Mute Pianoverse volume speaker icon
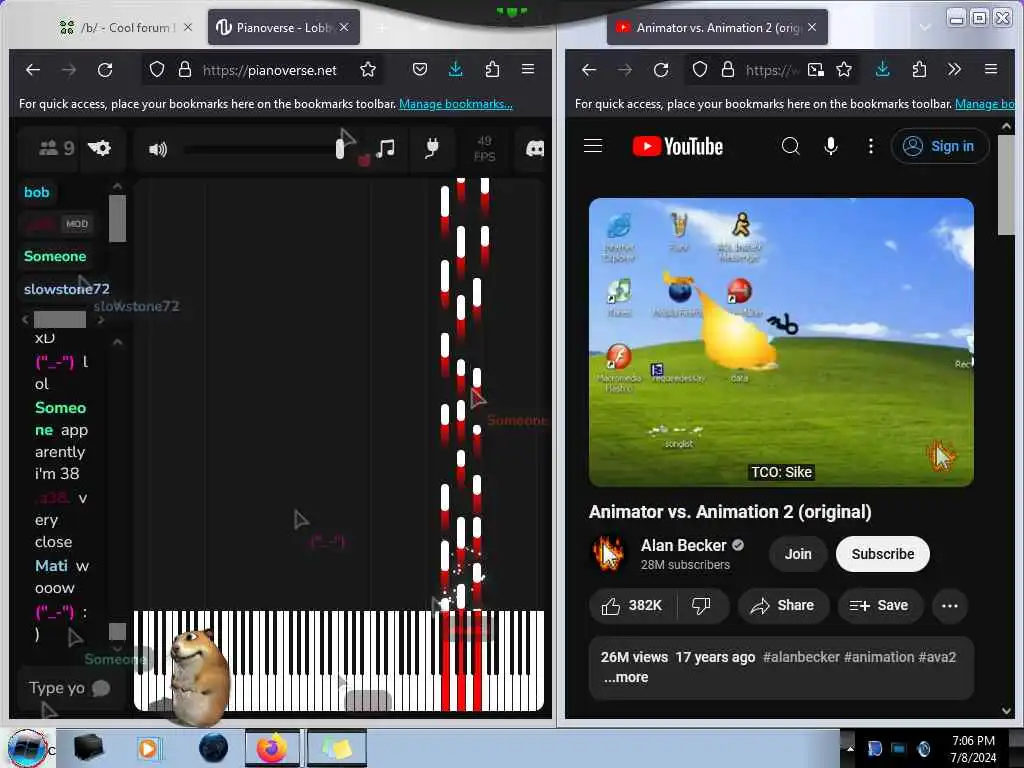 pyautogui.click(x=157, y=150)
